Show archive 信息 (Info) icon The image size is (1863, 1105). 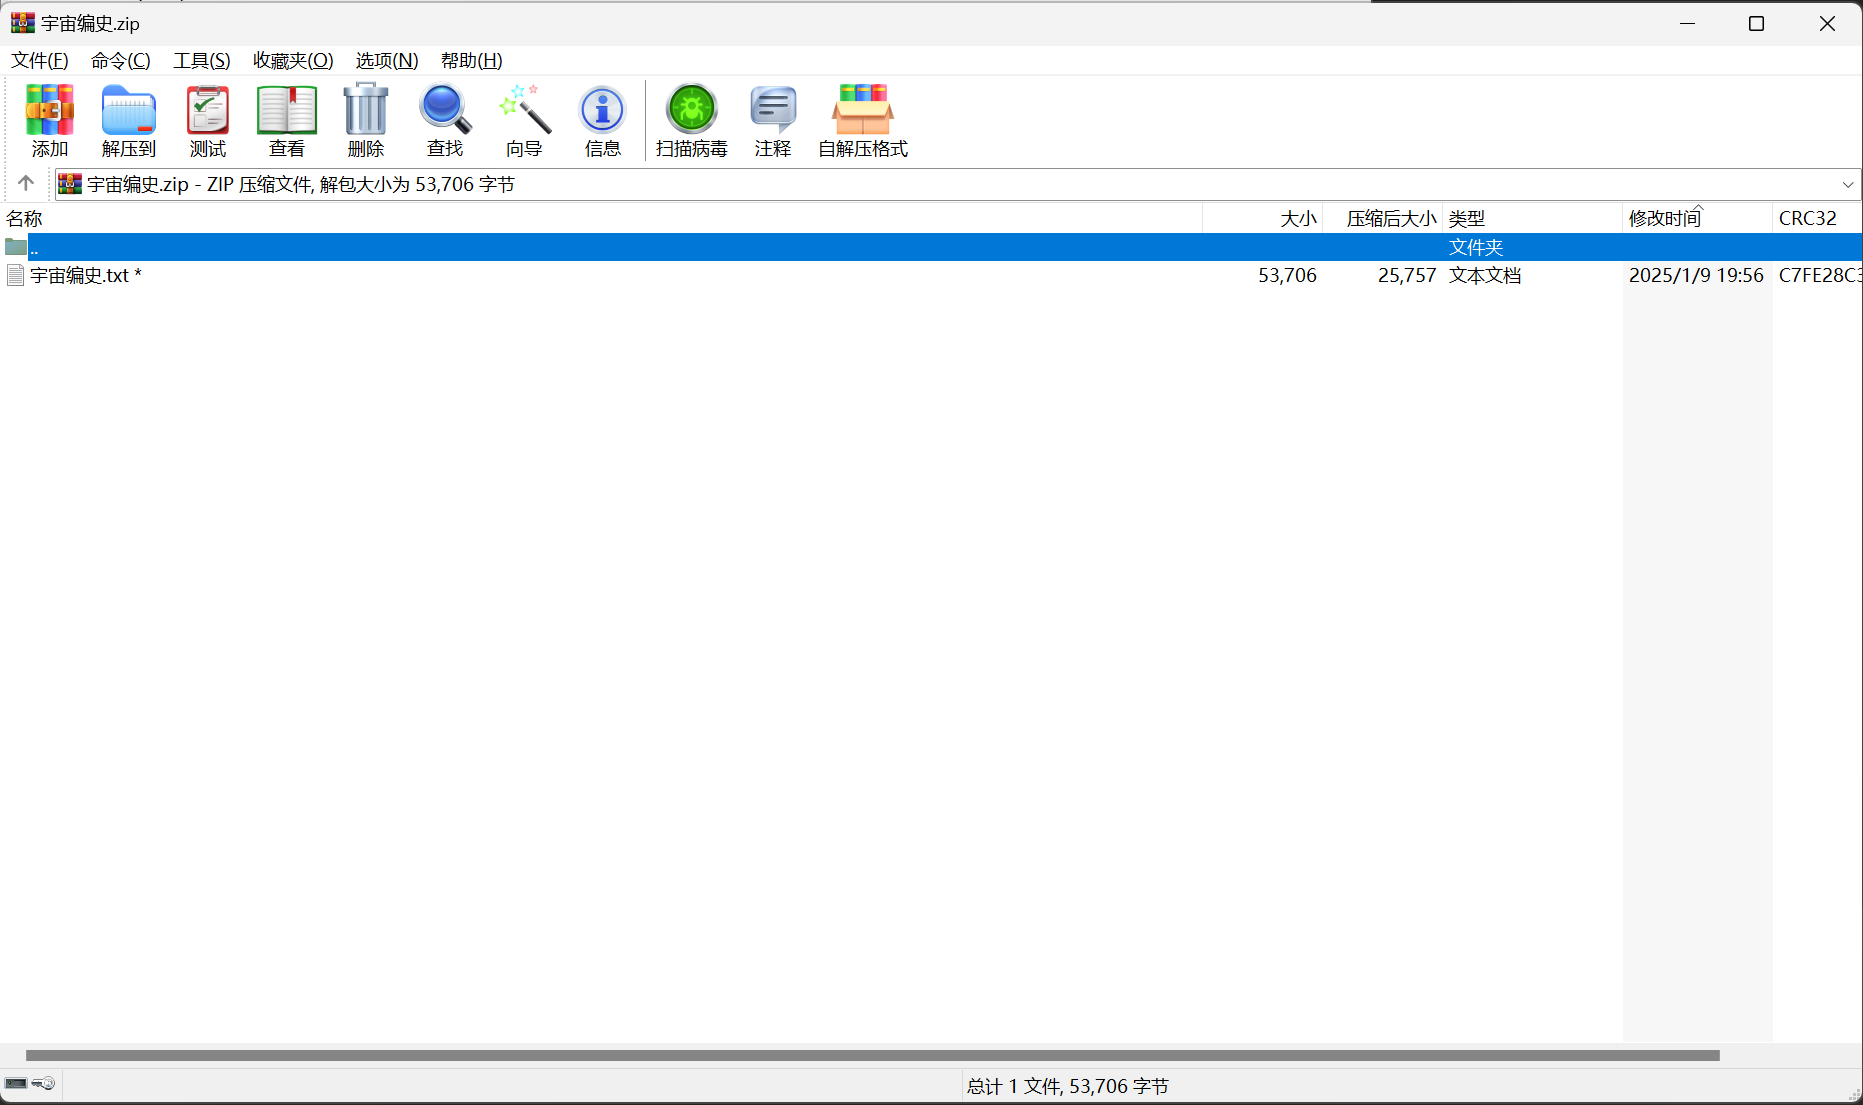pyautogui.click(x=602, y=120)
